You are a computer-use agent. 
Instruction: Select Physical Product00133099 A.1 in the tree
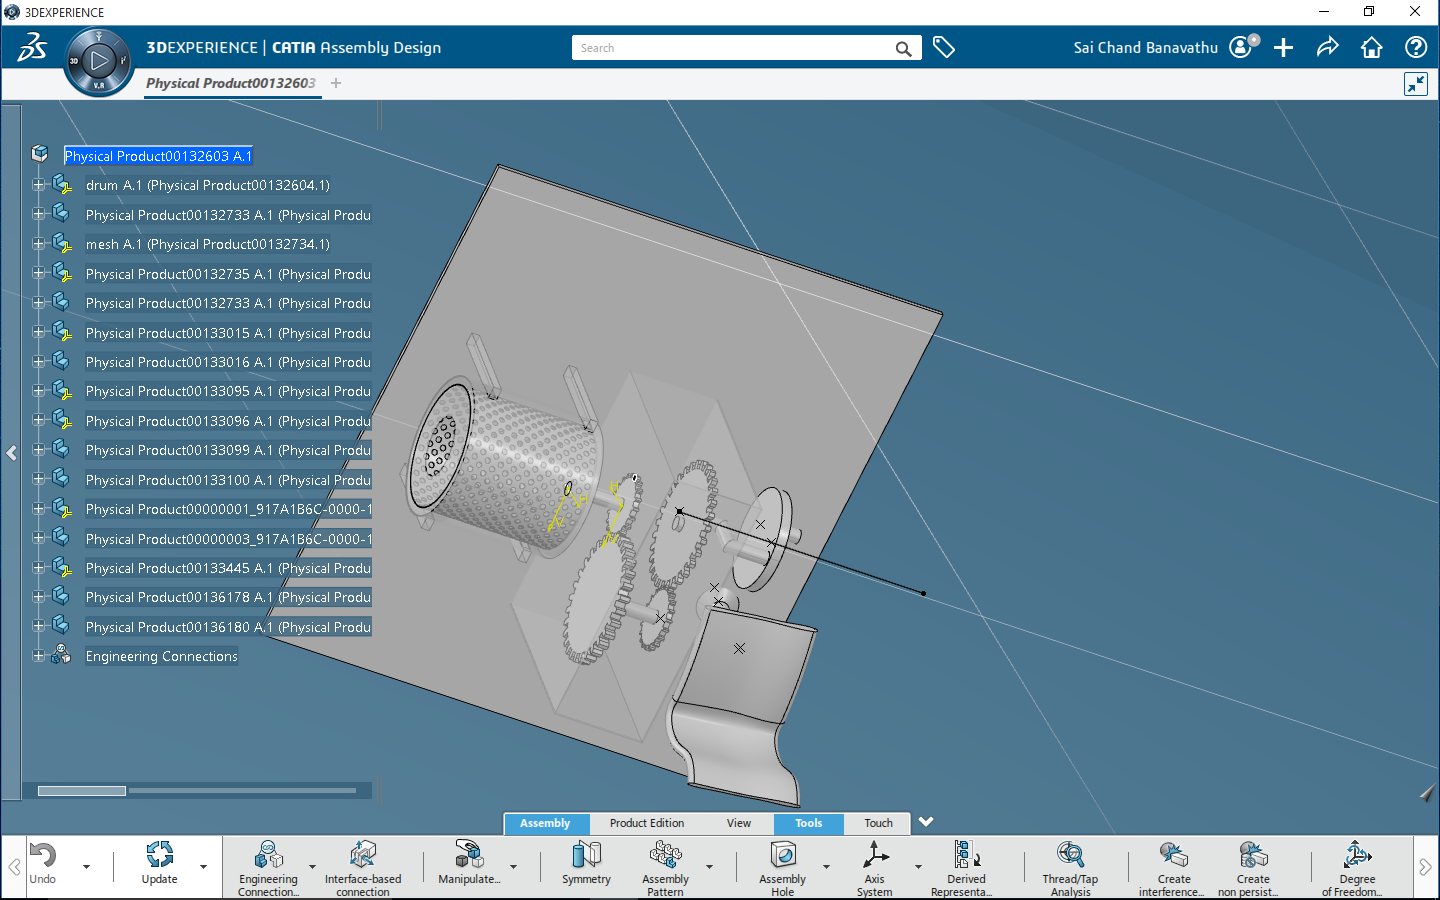[x=228, y=450]
